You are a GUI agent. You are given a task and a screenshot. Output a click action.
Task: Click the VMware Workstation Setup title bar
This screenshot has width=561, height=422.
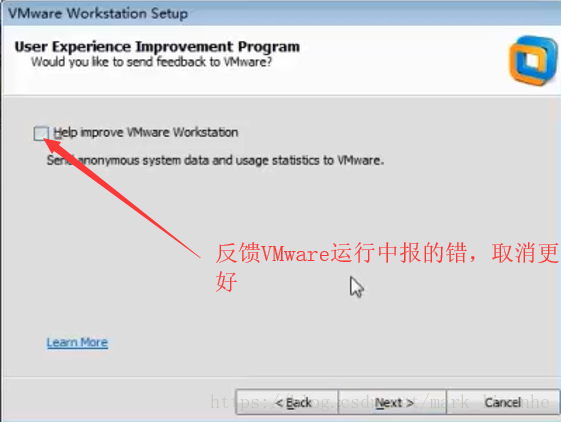click(280, 13)
